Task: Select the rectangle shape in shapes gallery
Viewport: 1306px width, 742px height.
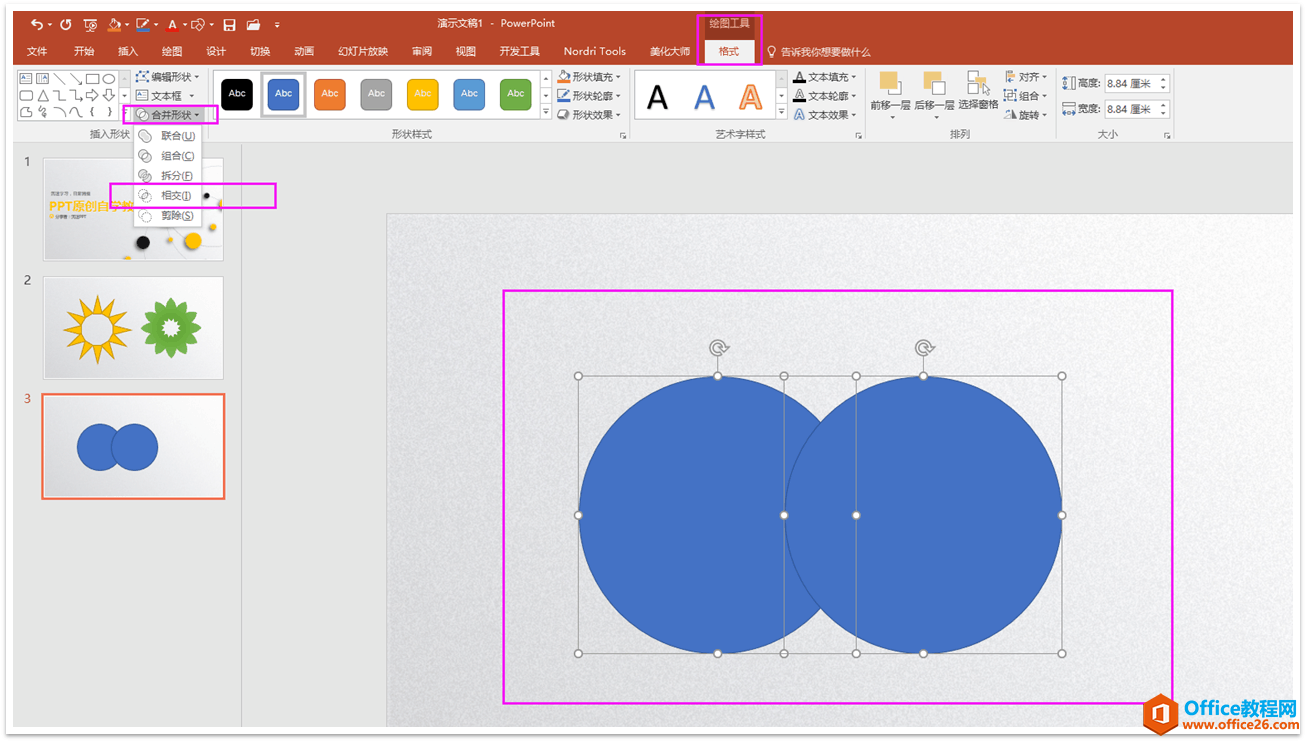Action: (92, 78)
